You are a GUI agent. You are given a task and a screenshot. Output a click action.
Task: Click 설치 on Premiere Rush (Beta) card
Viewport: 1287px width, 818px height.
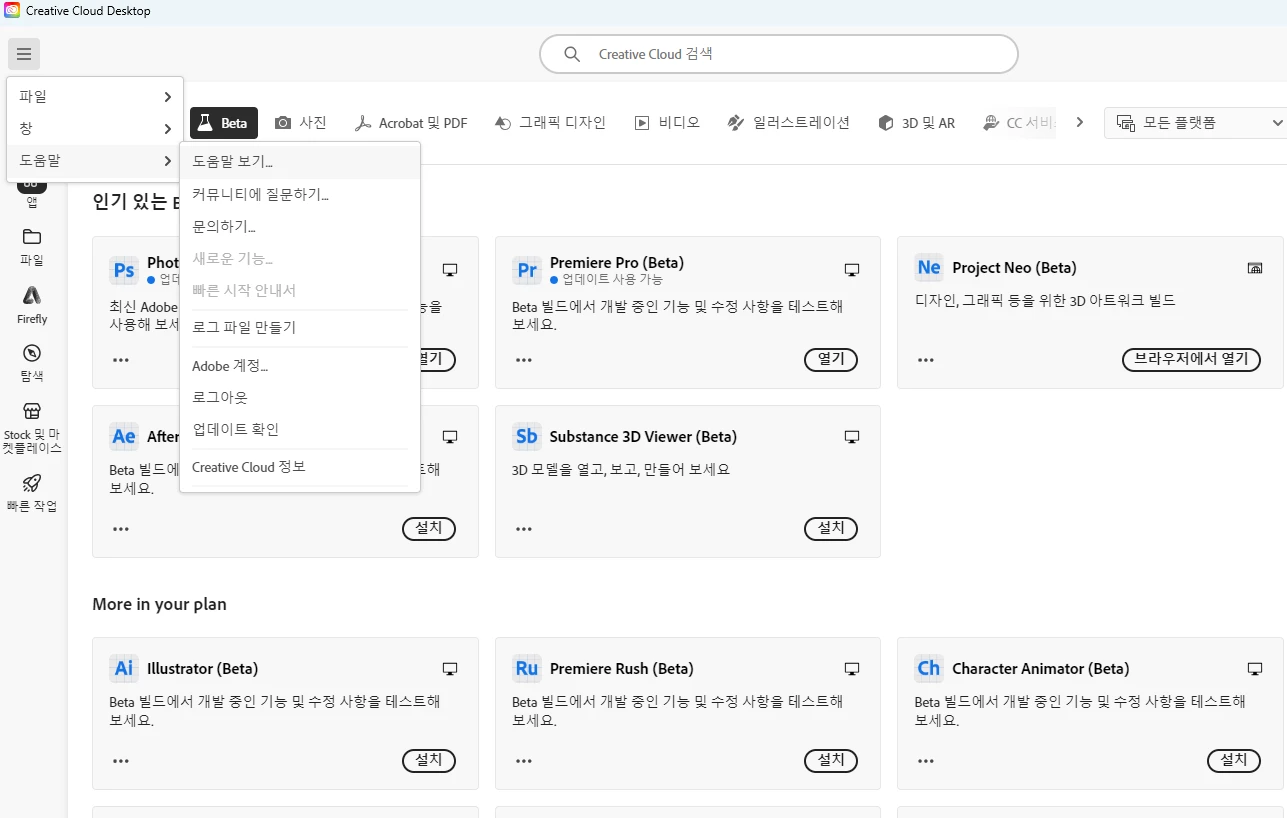point(831,760)
